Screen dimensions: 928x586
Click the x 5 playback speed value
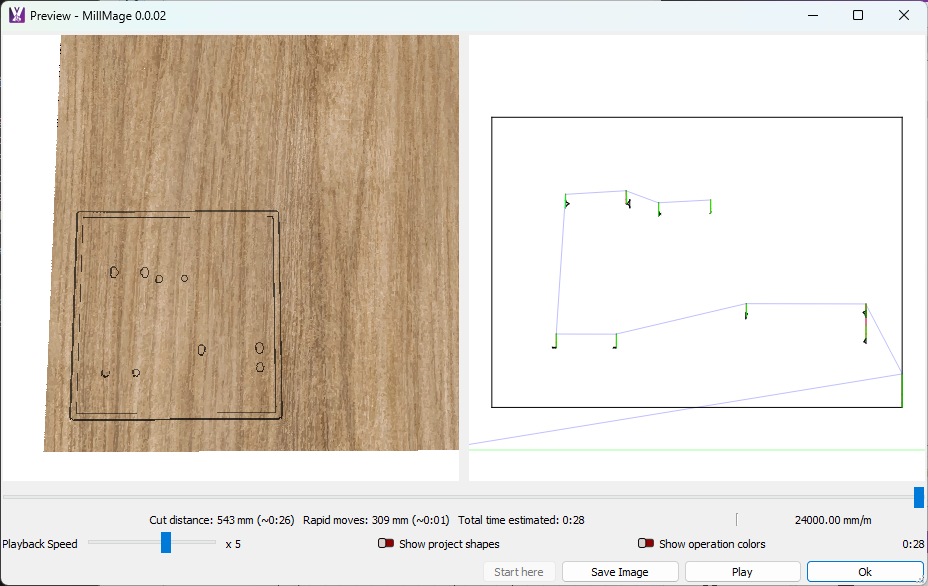click(233, 544)
